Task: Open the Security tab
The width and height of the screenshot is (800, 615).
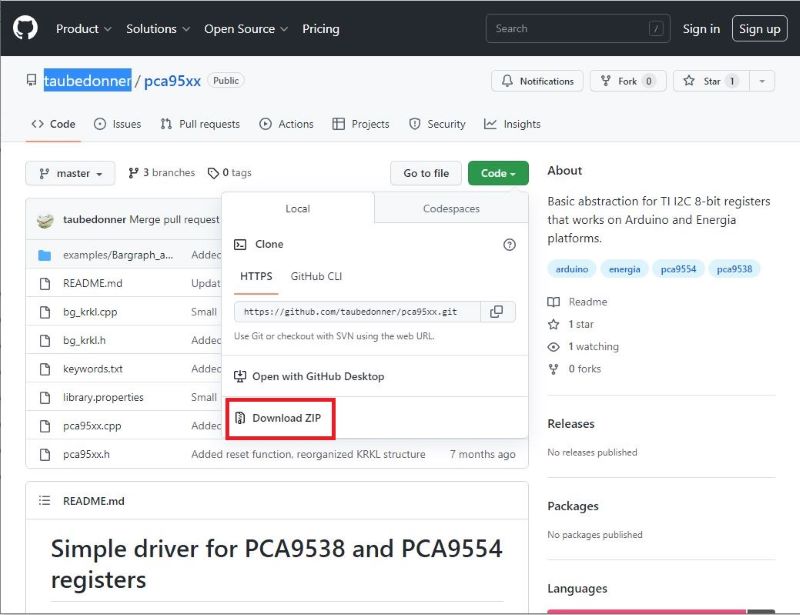Action: click(437, 124)
